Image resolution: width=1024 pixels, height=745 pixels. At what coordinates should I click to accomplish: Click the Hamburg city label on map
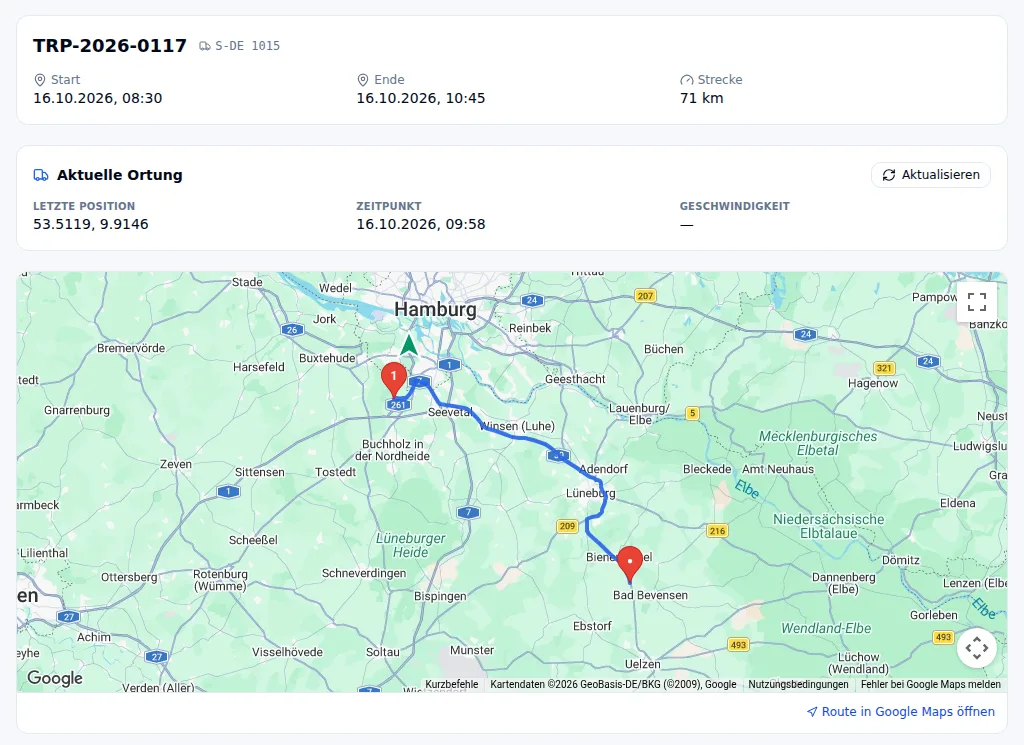tap(435, 309)
